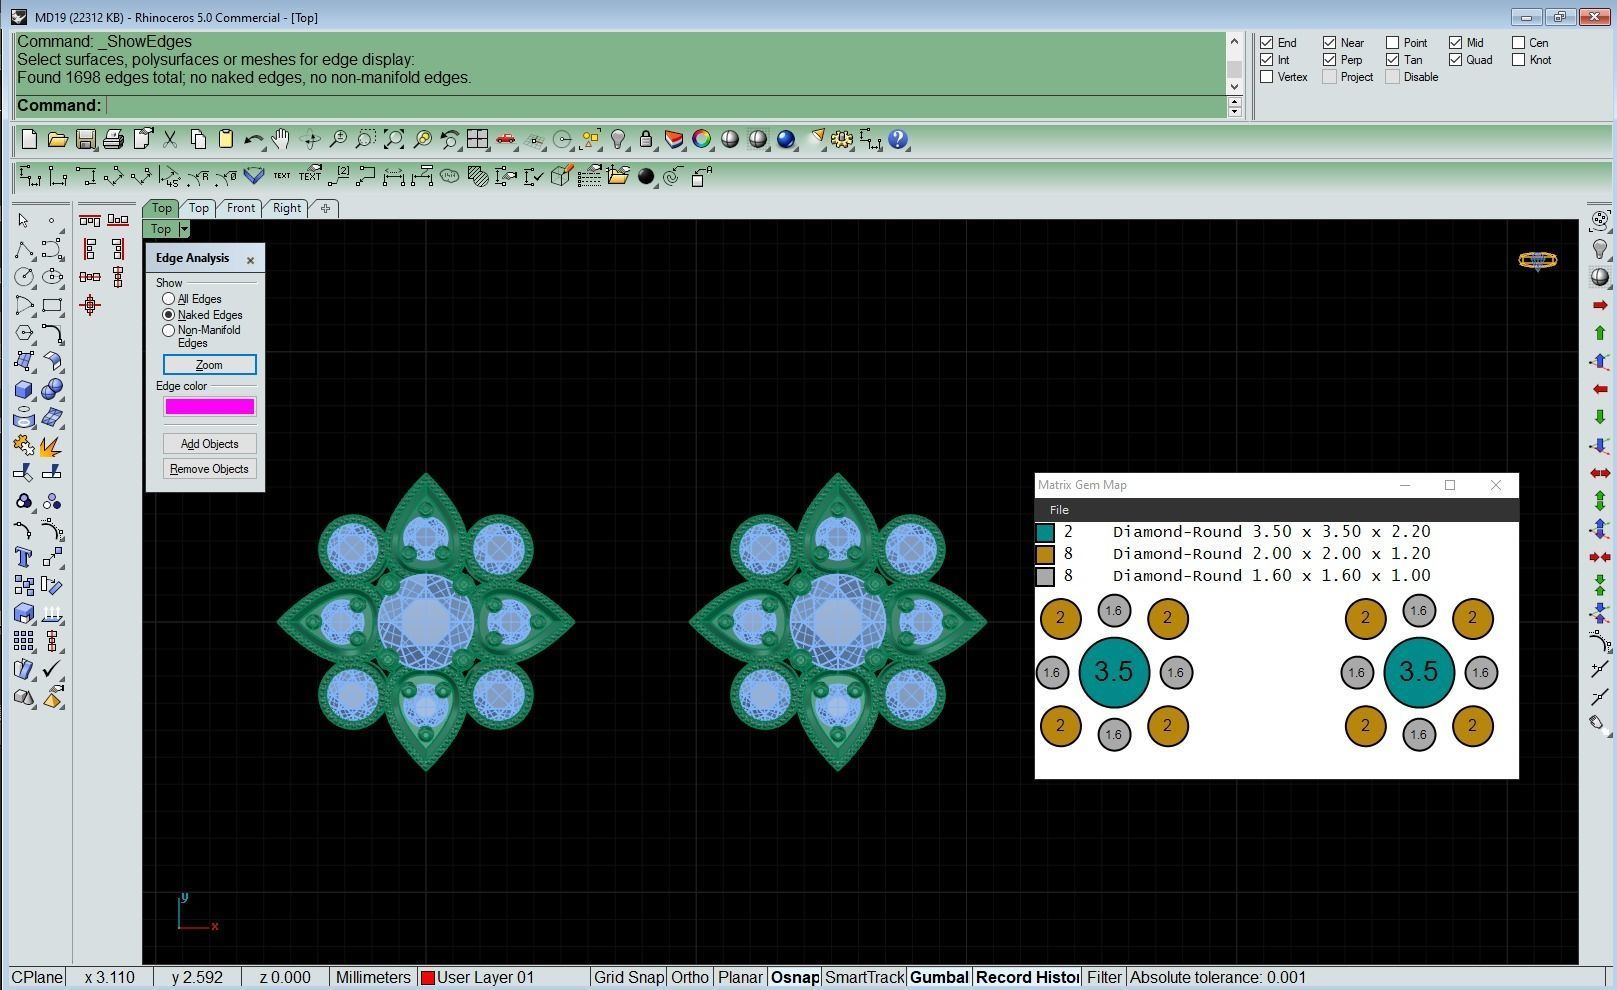Open File menu in Matrix Gem Map
Screen dimensions: 1617x990
coord(1058,510)
